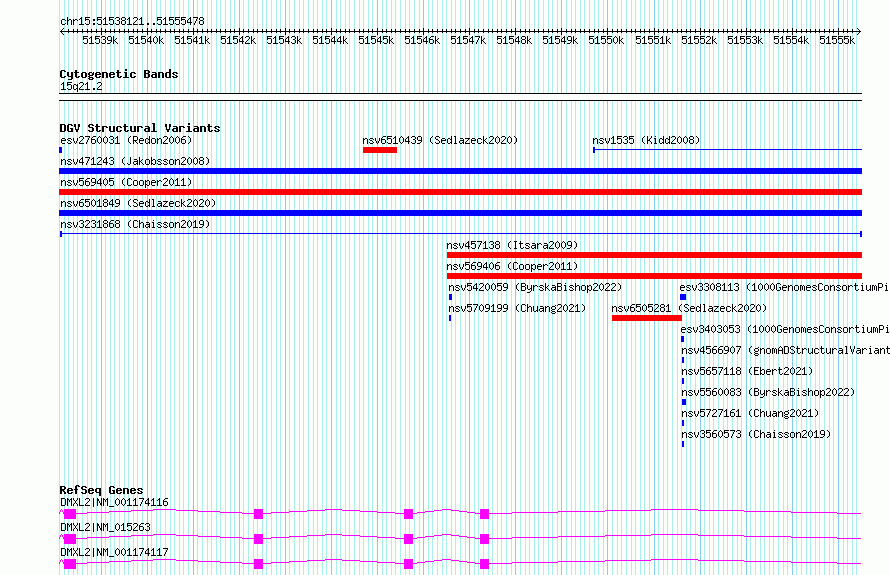The height and width of the screenshot is (575, 890).
Task: Click the DMXL2|NM_001174117 transcript label
Action: (114, 552)
